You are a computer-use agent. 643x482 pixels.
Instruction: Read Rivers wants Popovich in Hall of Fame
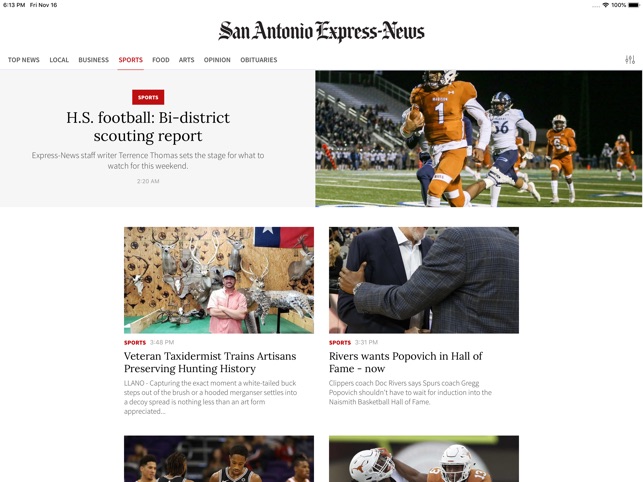pyautogui.click(x=406, y=362)
